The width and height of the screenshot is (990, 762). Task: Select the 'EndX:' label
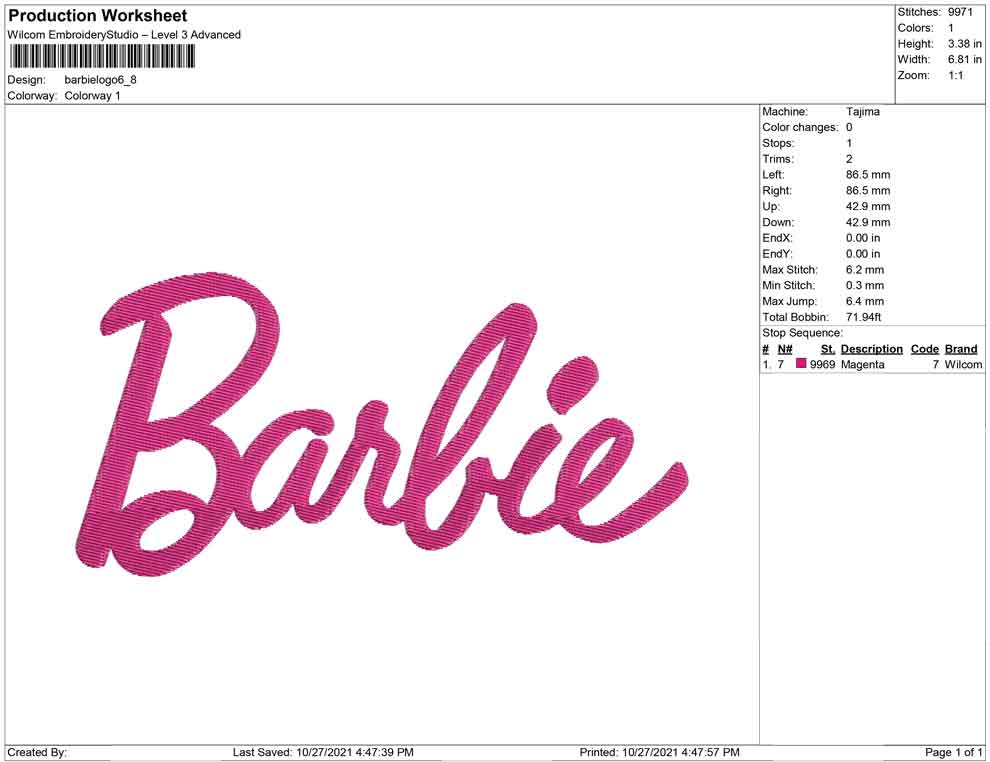click(x=777, y=238)
